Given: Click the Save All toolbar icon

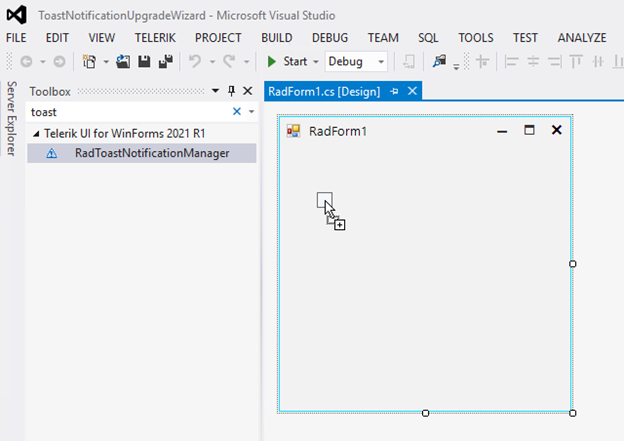Looking at the screenshot, I should point(166,62).
